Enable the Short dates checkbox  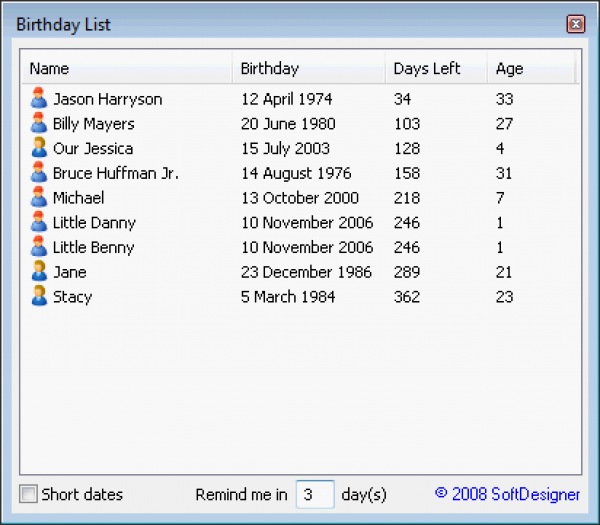pos(29,494)
